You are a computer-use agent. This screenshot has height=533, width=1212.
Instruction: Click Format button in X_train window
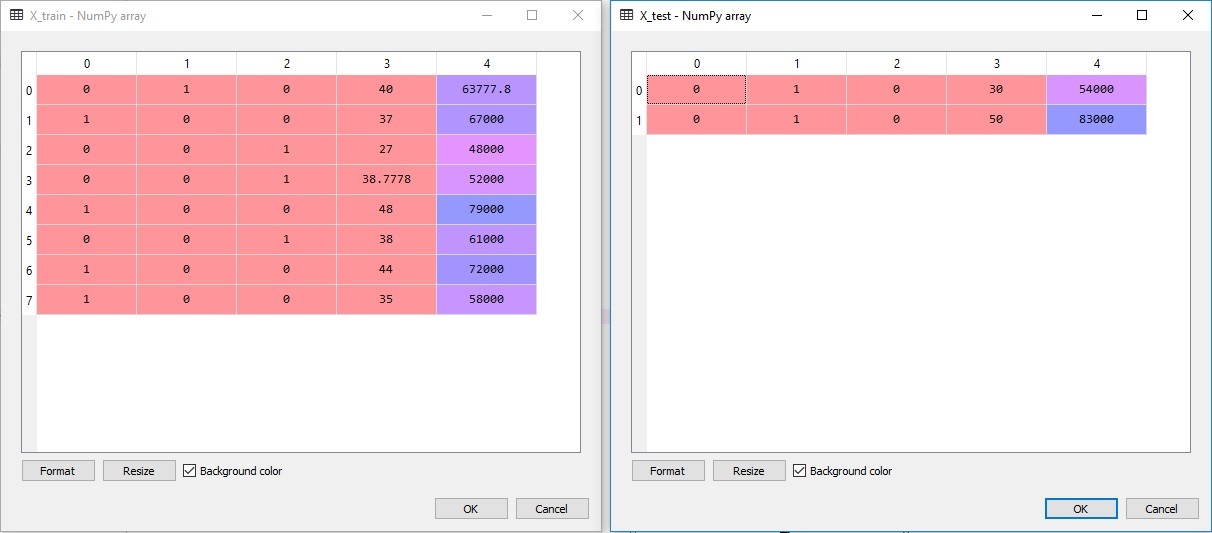pos(58,471)
